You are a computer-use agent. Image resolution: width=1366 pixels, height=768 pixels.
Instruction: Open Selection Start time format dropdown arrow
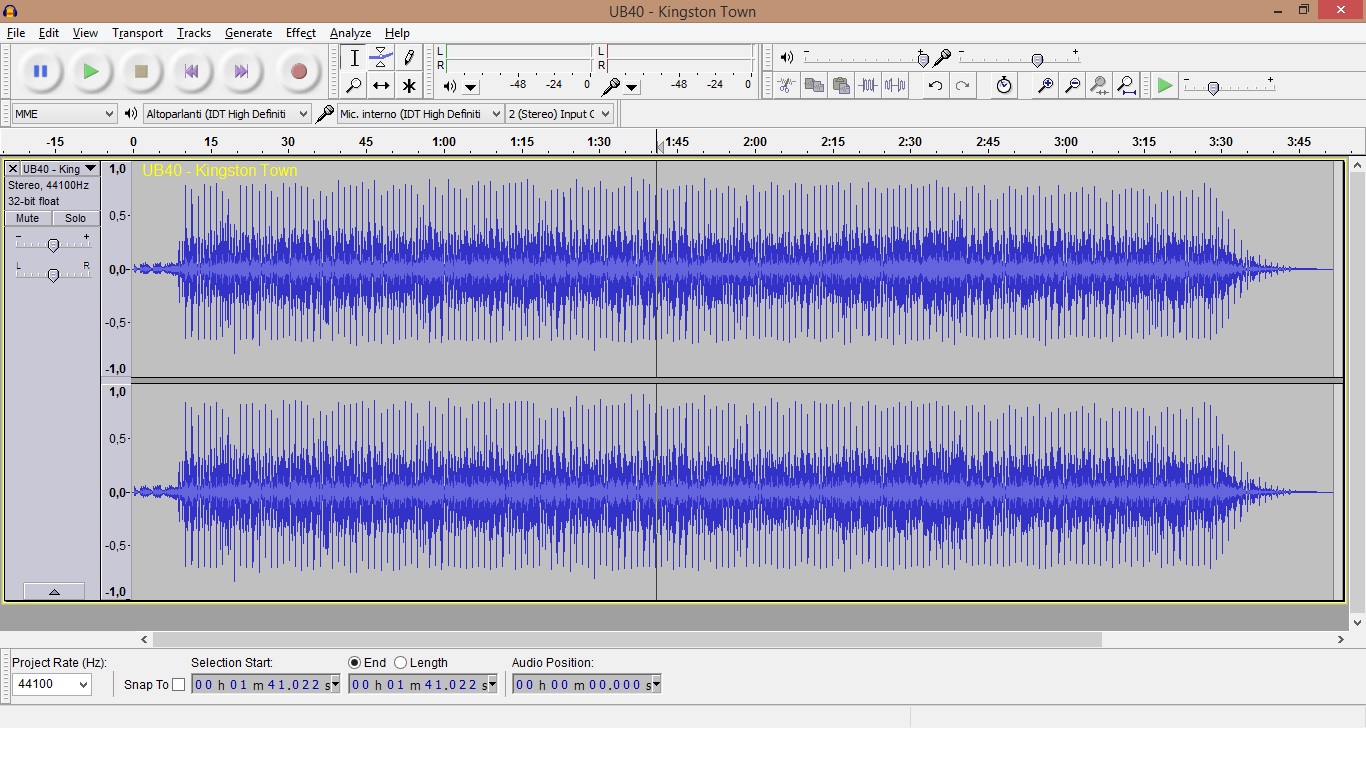[x=335, y=684]
